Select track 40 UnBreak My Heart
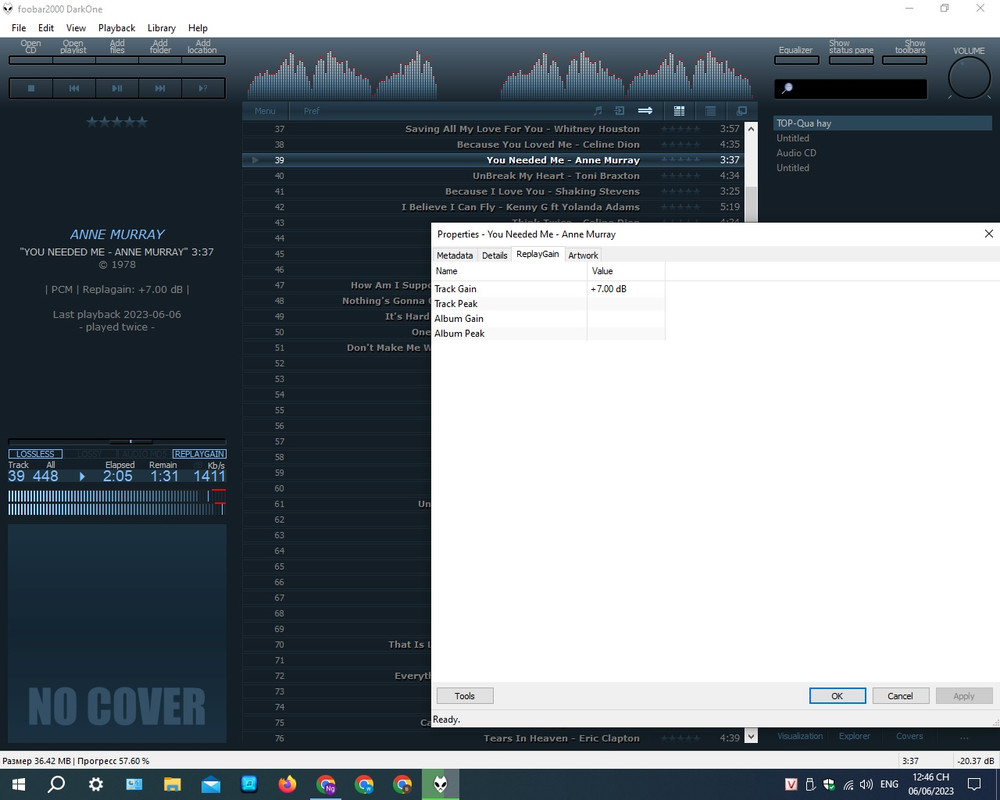Screen dimensions: 1000x800 [x=492, y=175]
